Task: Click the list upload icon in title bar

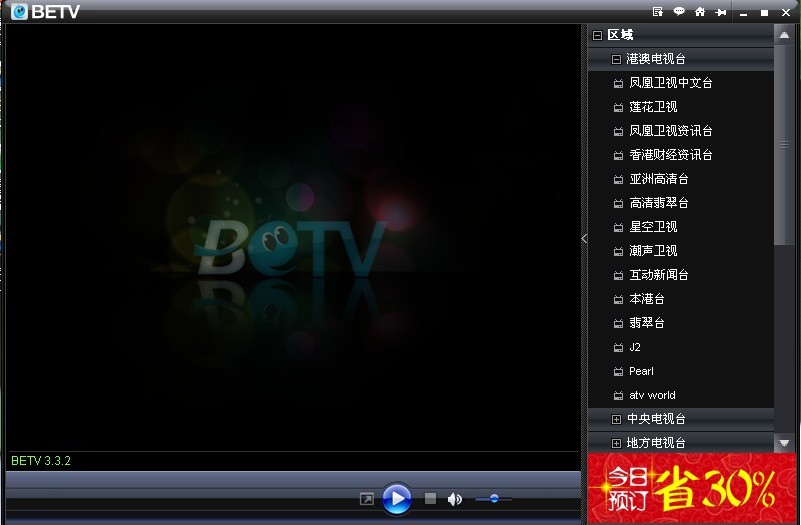Action: pos(658,12)
